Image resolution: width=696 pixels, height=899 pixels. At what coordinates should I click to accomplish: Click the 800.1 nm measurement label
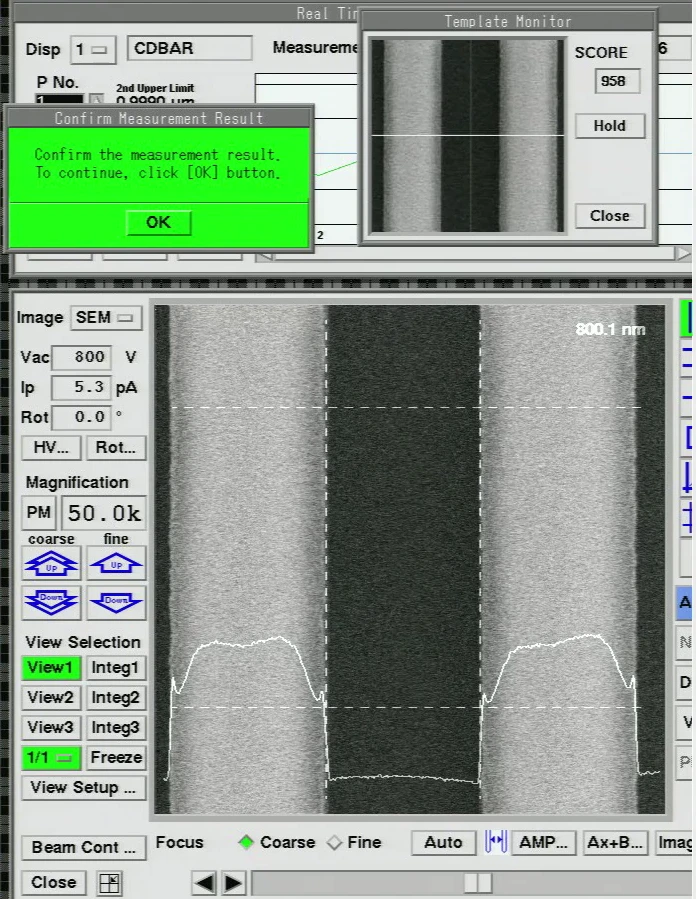[x=610, y=330]
